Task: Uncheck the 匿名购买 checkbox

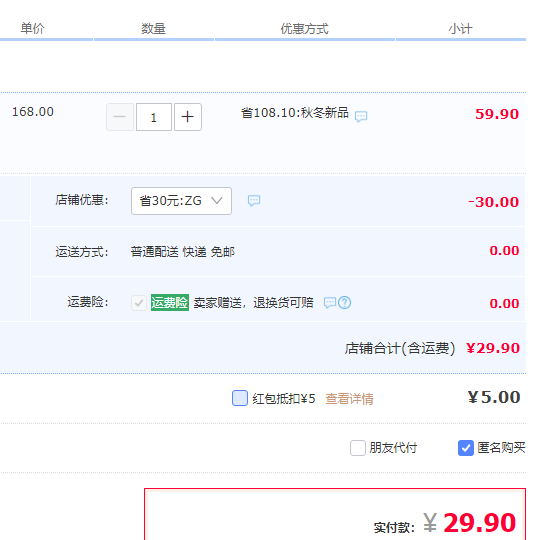Action: [466, 448]
